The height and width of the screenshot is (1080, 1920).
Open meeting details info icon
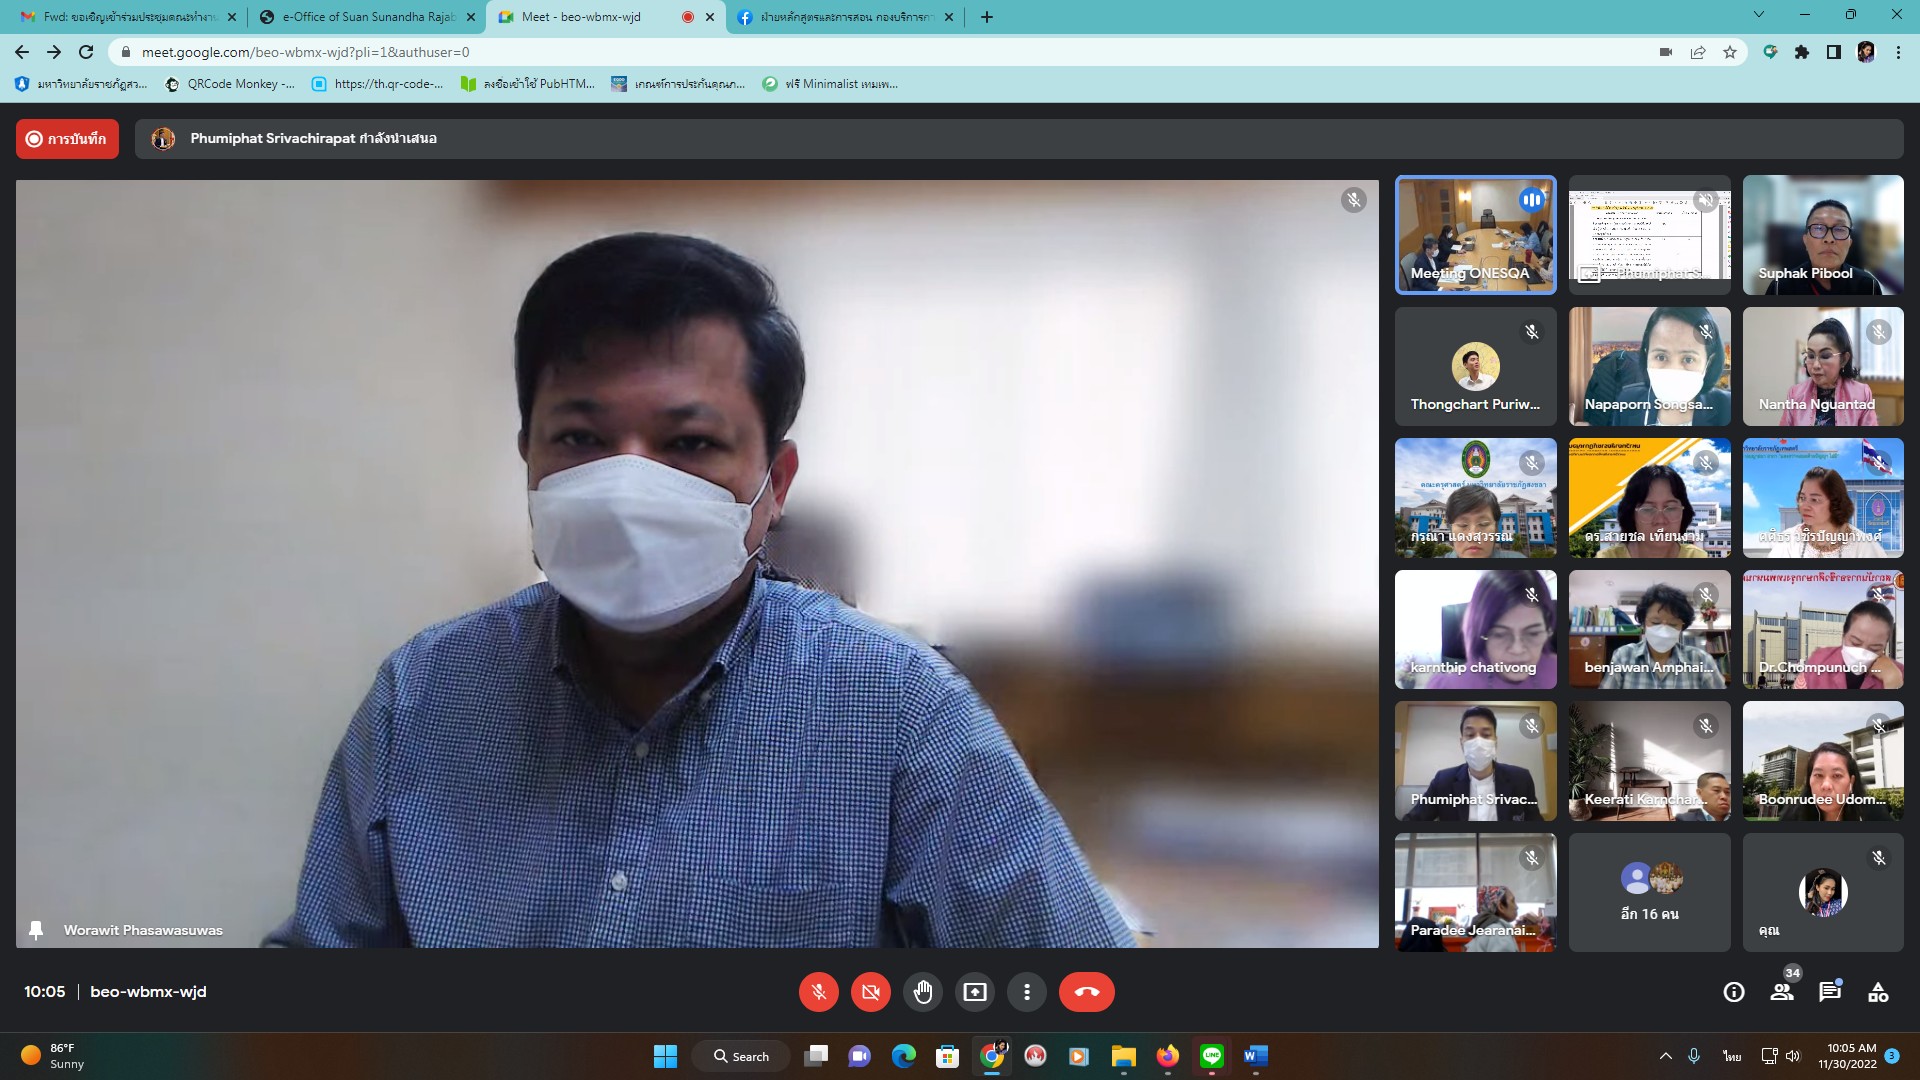pyautogui.click(x=1733, y=992)
